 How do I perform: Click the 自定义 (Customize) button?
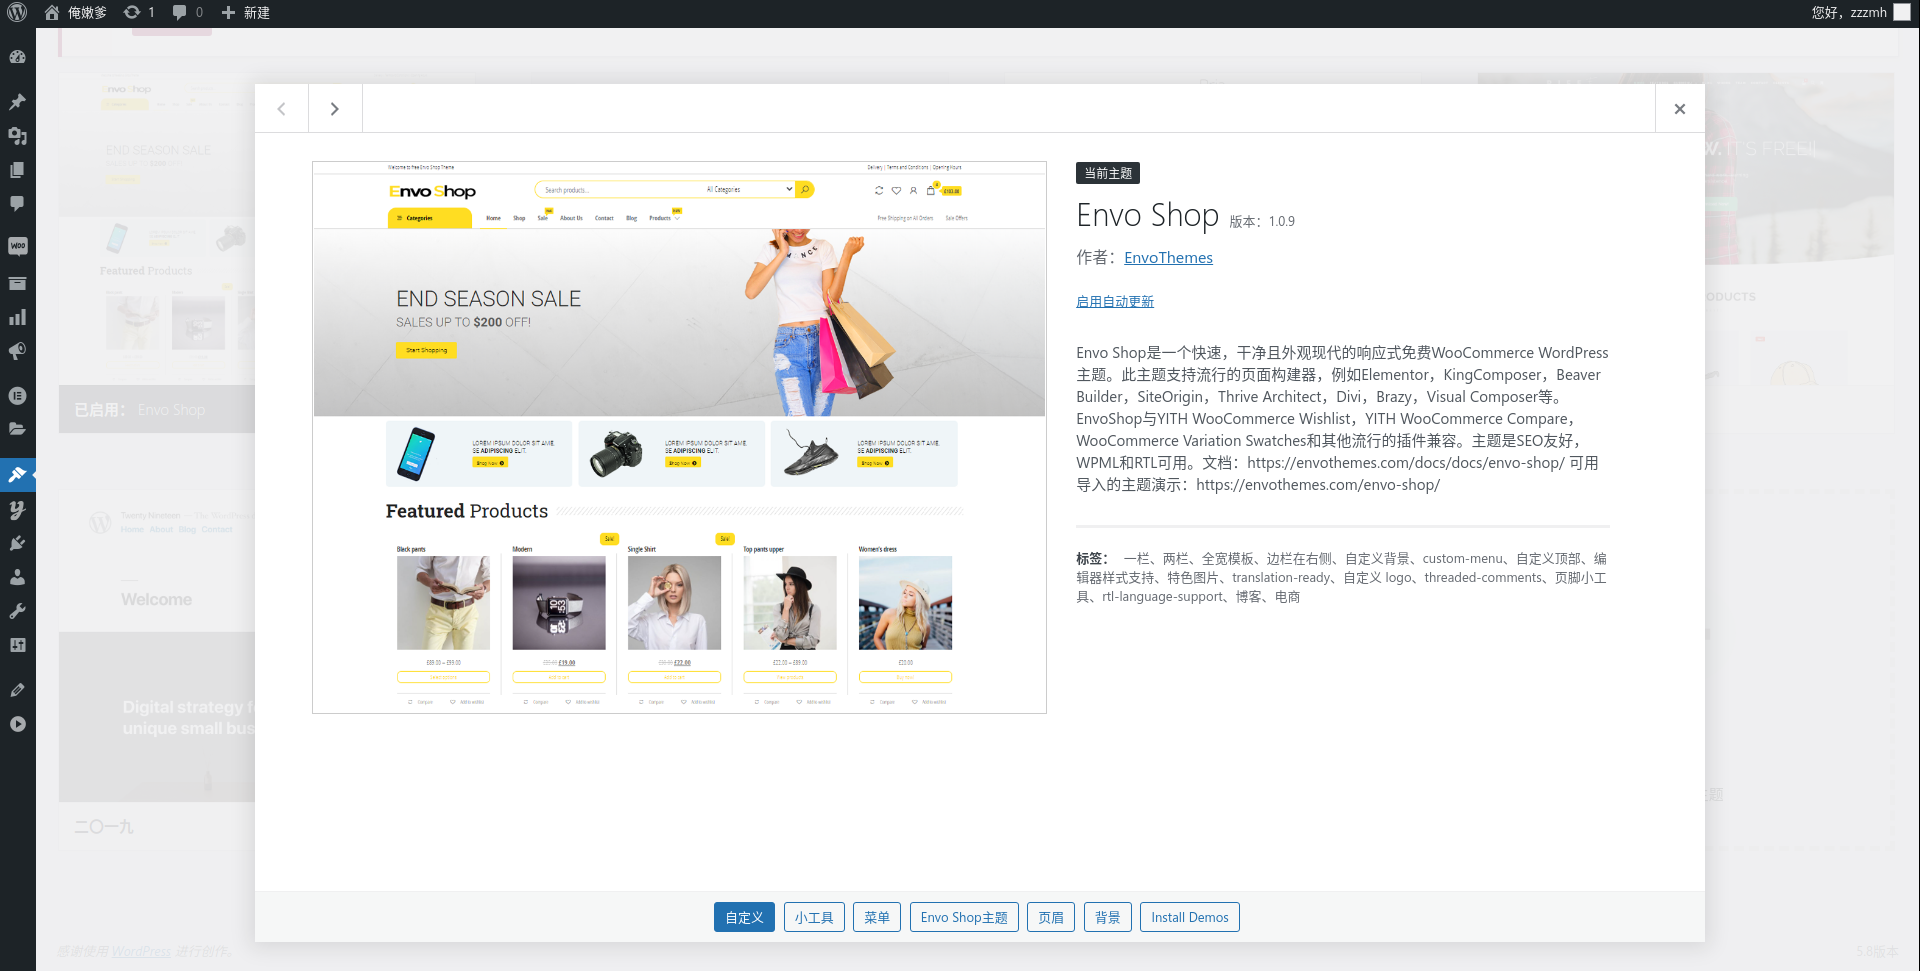coord(744,917)
